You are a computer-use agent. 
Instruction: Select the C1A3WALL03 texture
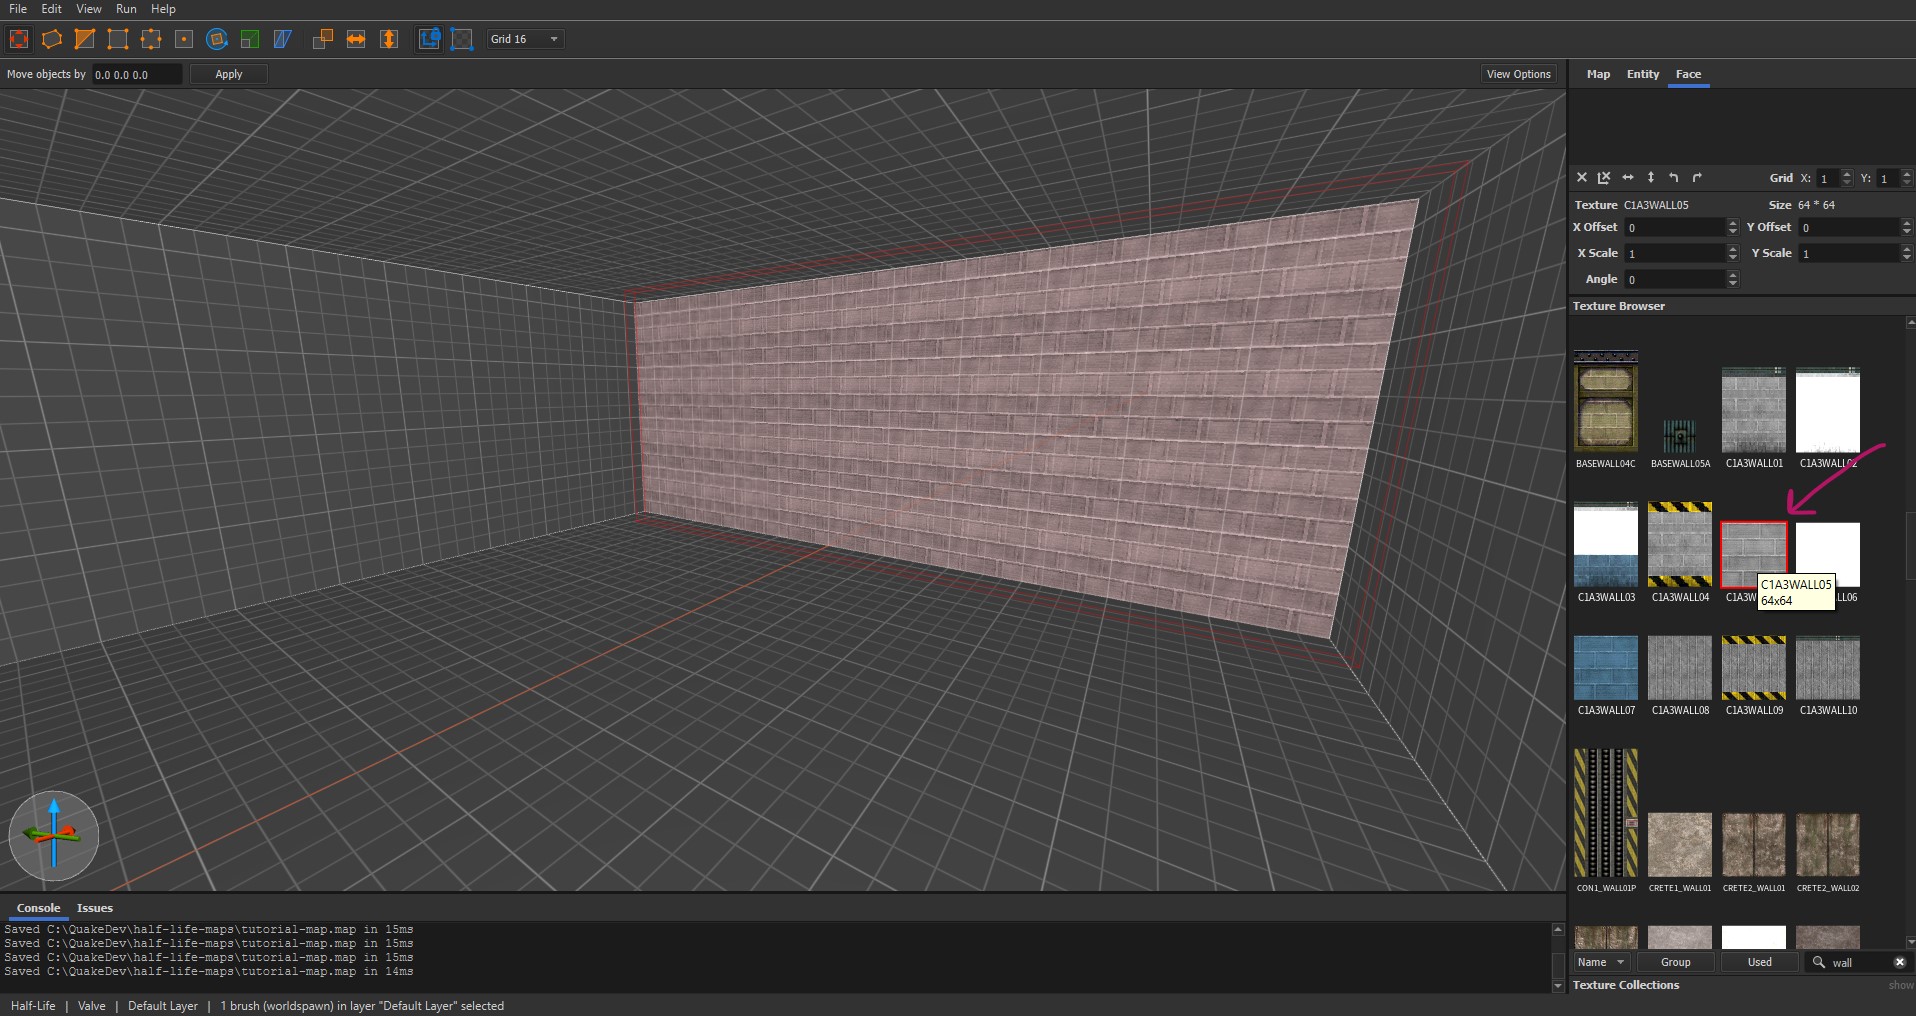tap(1606, 545)
